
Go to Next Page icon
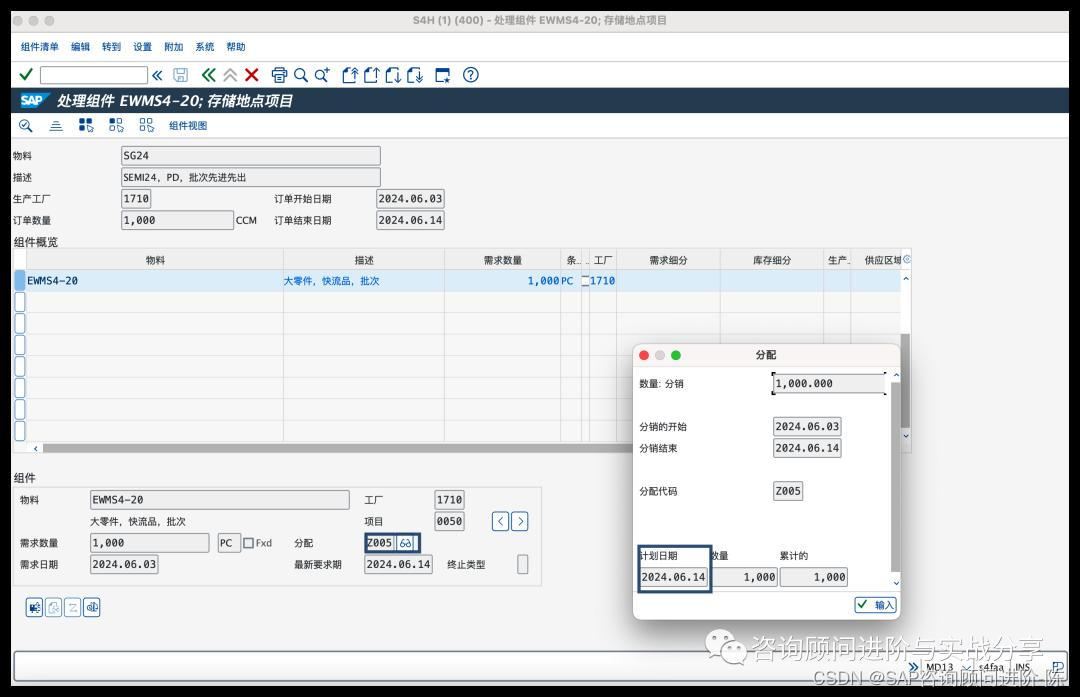click(x=393, y=75)
